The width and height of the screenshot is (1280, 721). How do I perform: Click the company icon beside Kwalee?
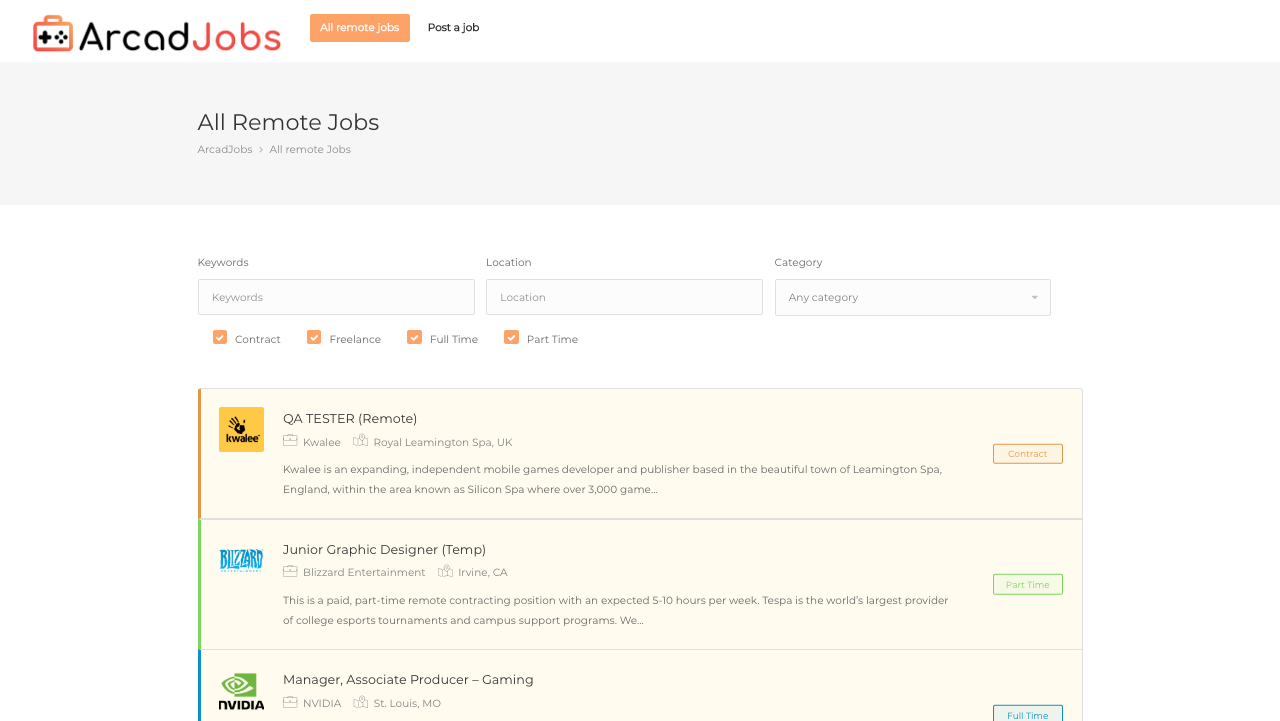click(x=289, y=440)
